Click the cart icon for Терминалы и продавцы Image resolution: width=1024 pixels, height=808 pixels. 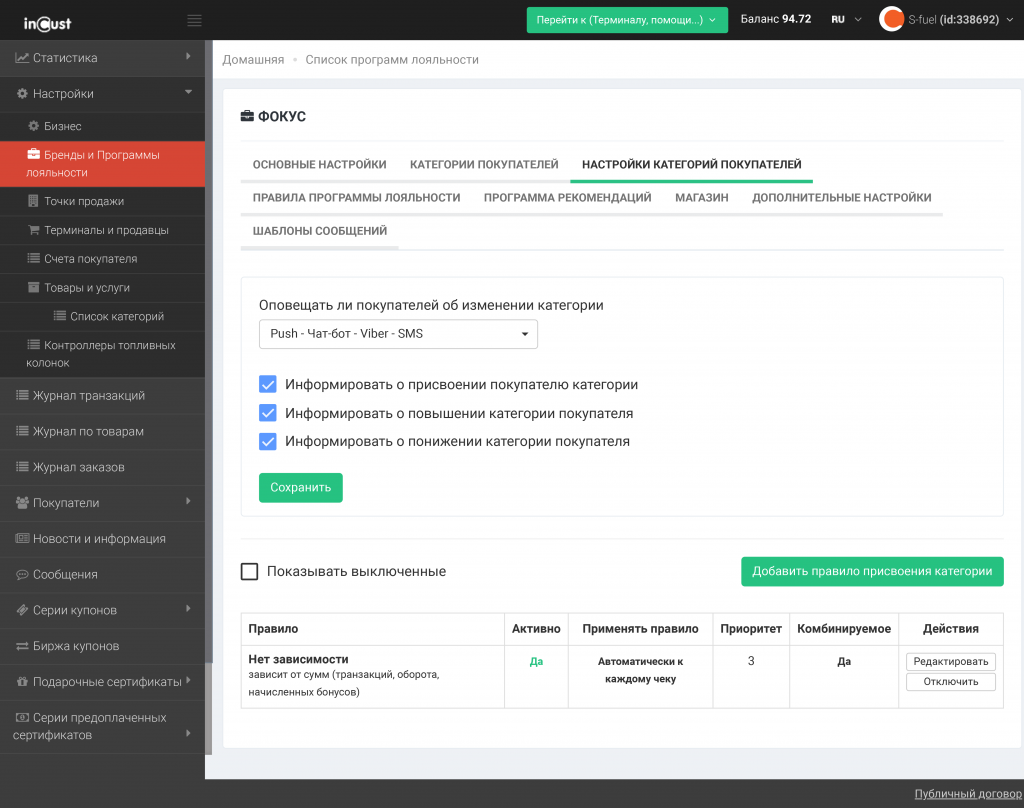pyautogui.click(x=34, y=230)
